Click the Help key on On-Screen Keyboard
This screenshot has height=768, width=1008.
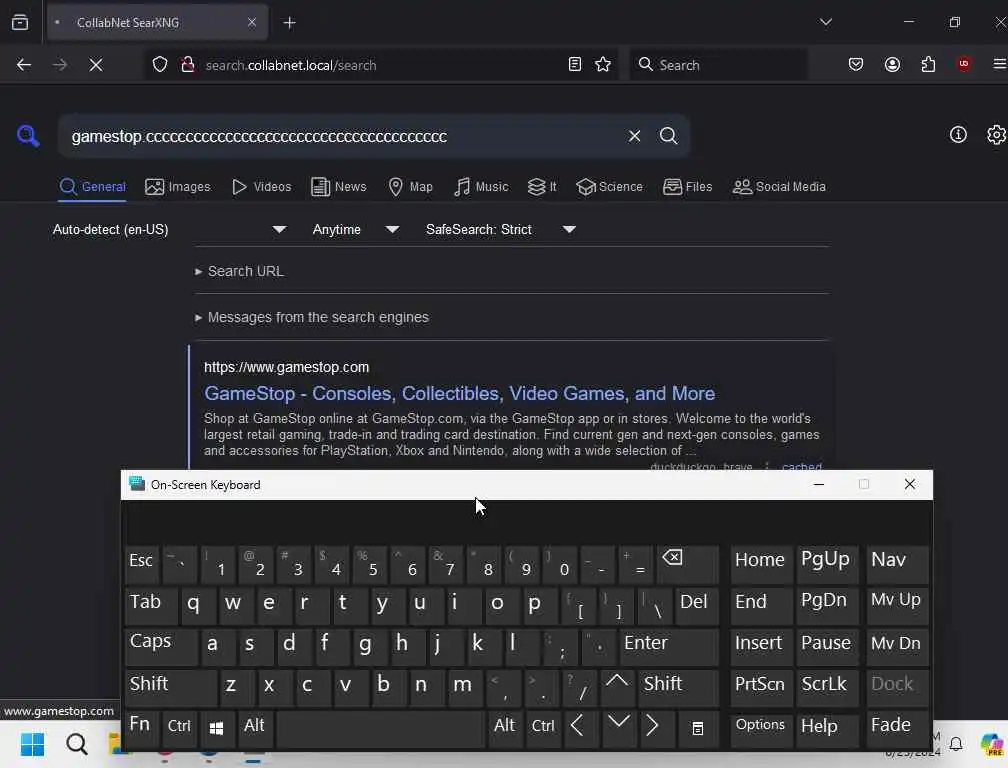click(827, 728)
